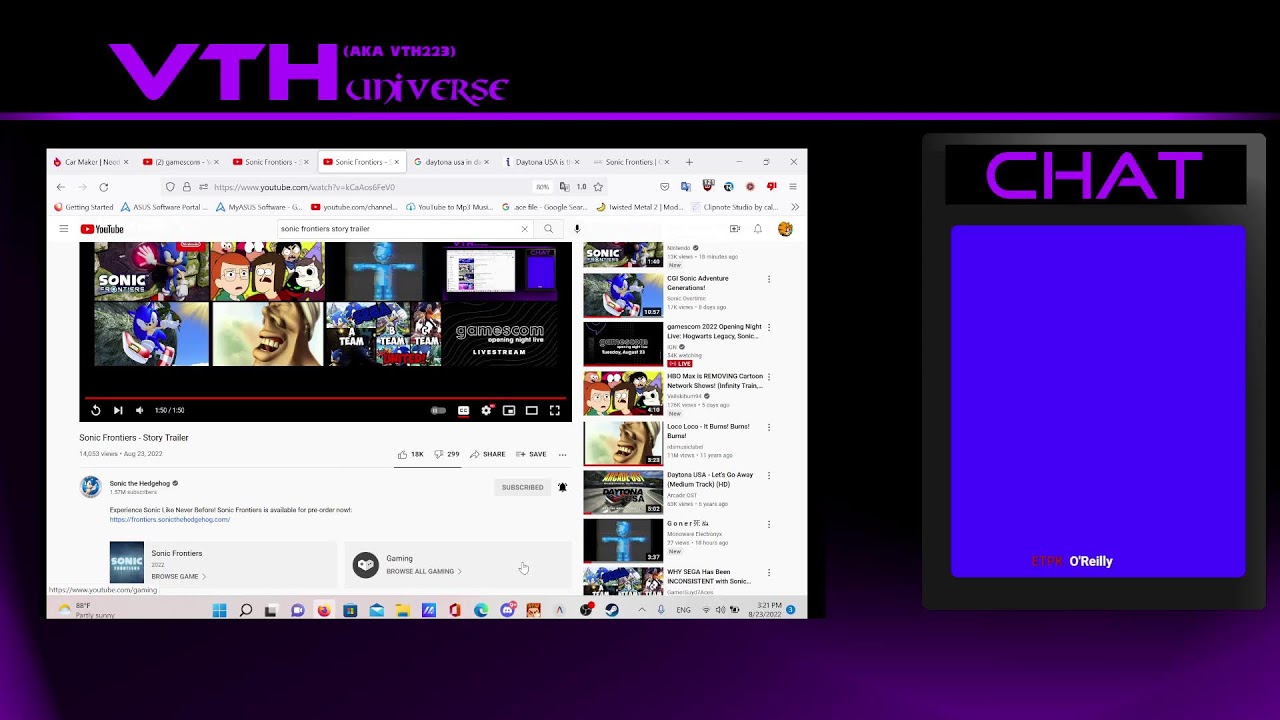Screen dimensions: 1280x720
Task: Clear the YouTube search text
Action: coord(524,229)
